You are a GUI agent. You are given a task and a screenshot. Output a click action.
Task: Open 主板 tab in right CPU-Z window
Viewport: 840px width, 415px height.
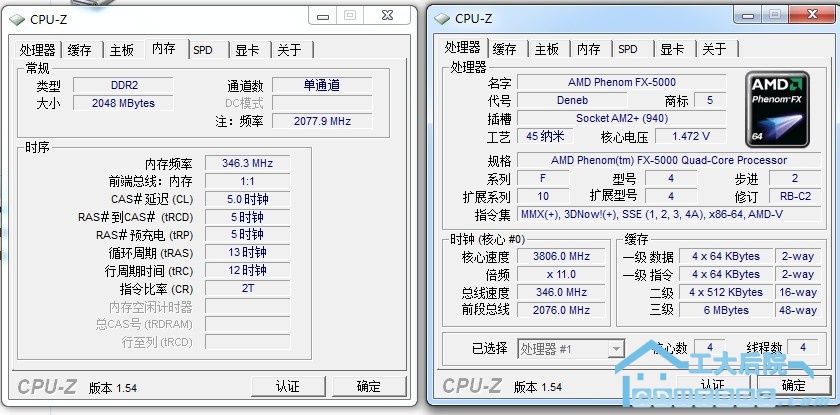pos(546,49)
